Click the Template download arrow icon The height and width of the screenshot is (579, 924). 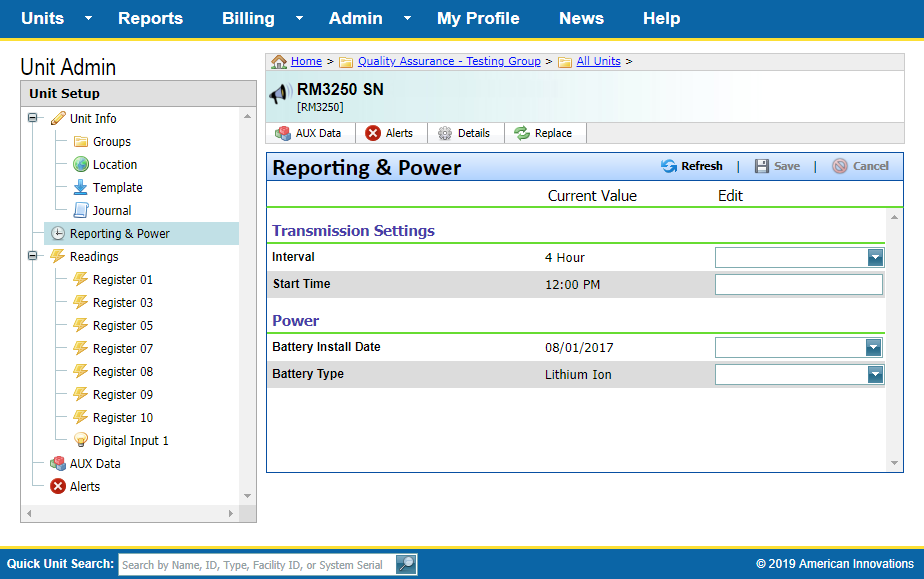point(81,187)
